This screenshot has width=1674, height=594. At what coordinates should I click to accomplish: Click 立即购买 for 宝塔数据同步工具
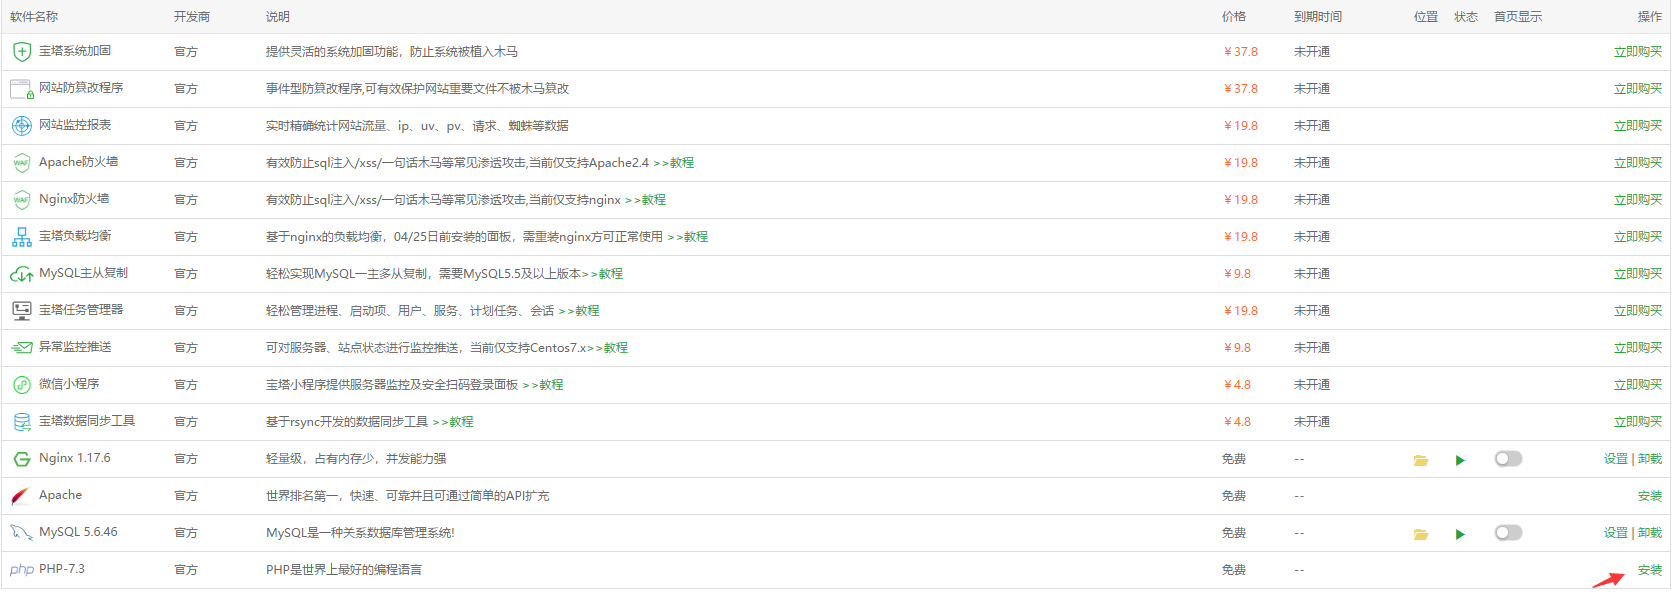tap(1638, 422)
